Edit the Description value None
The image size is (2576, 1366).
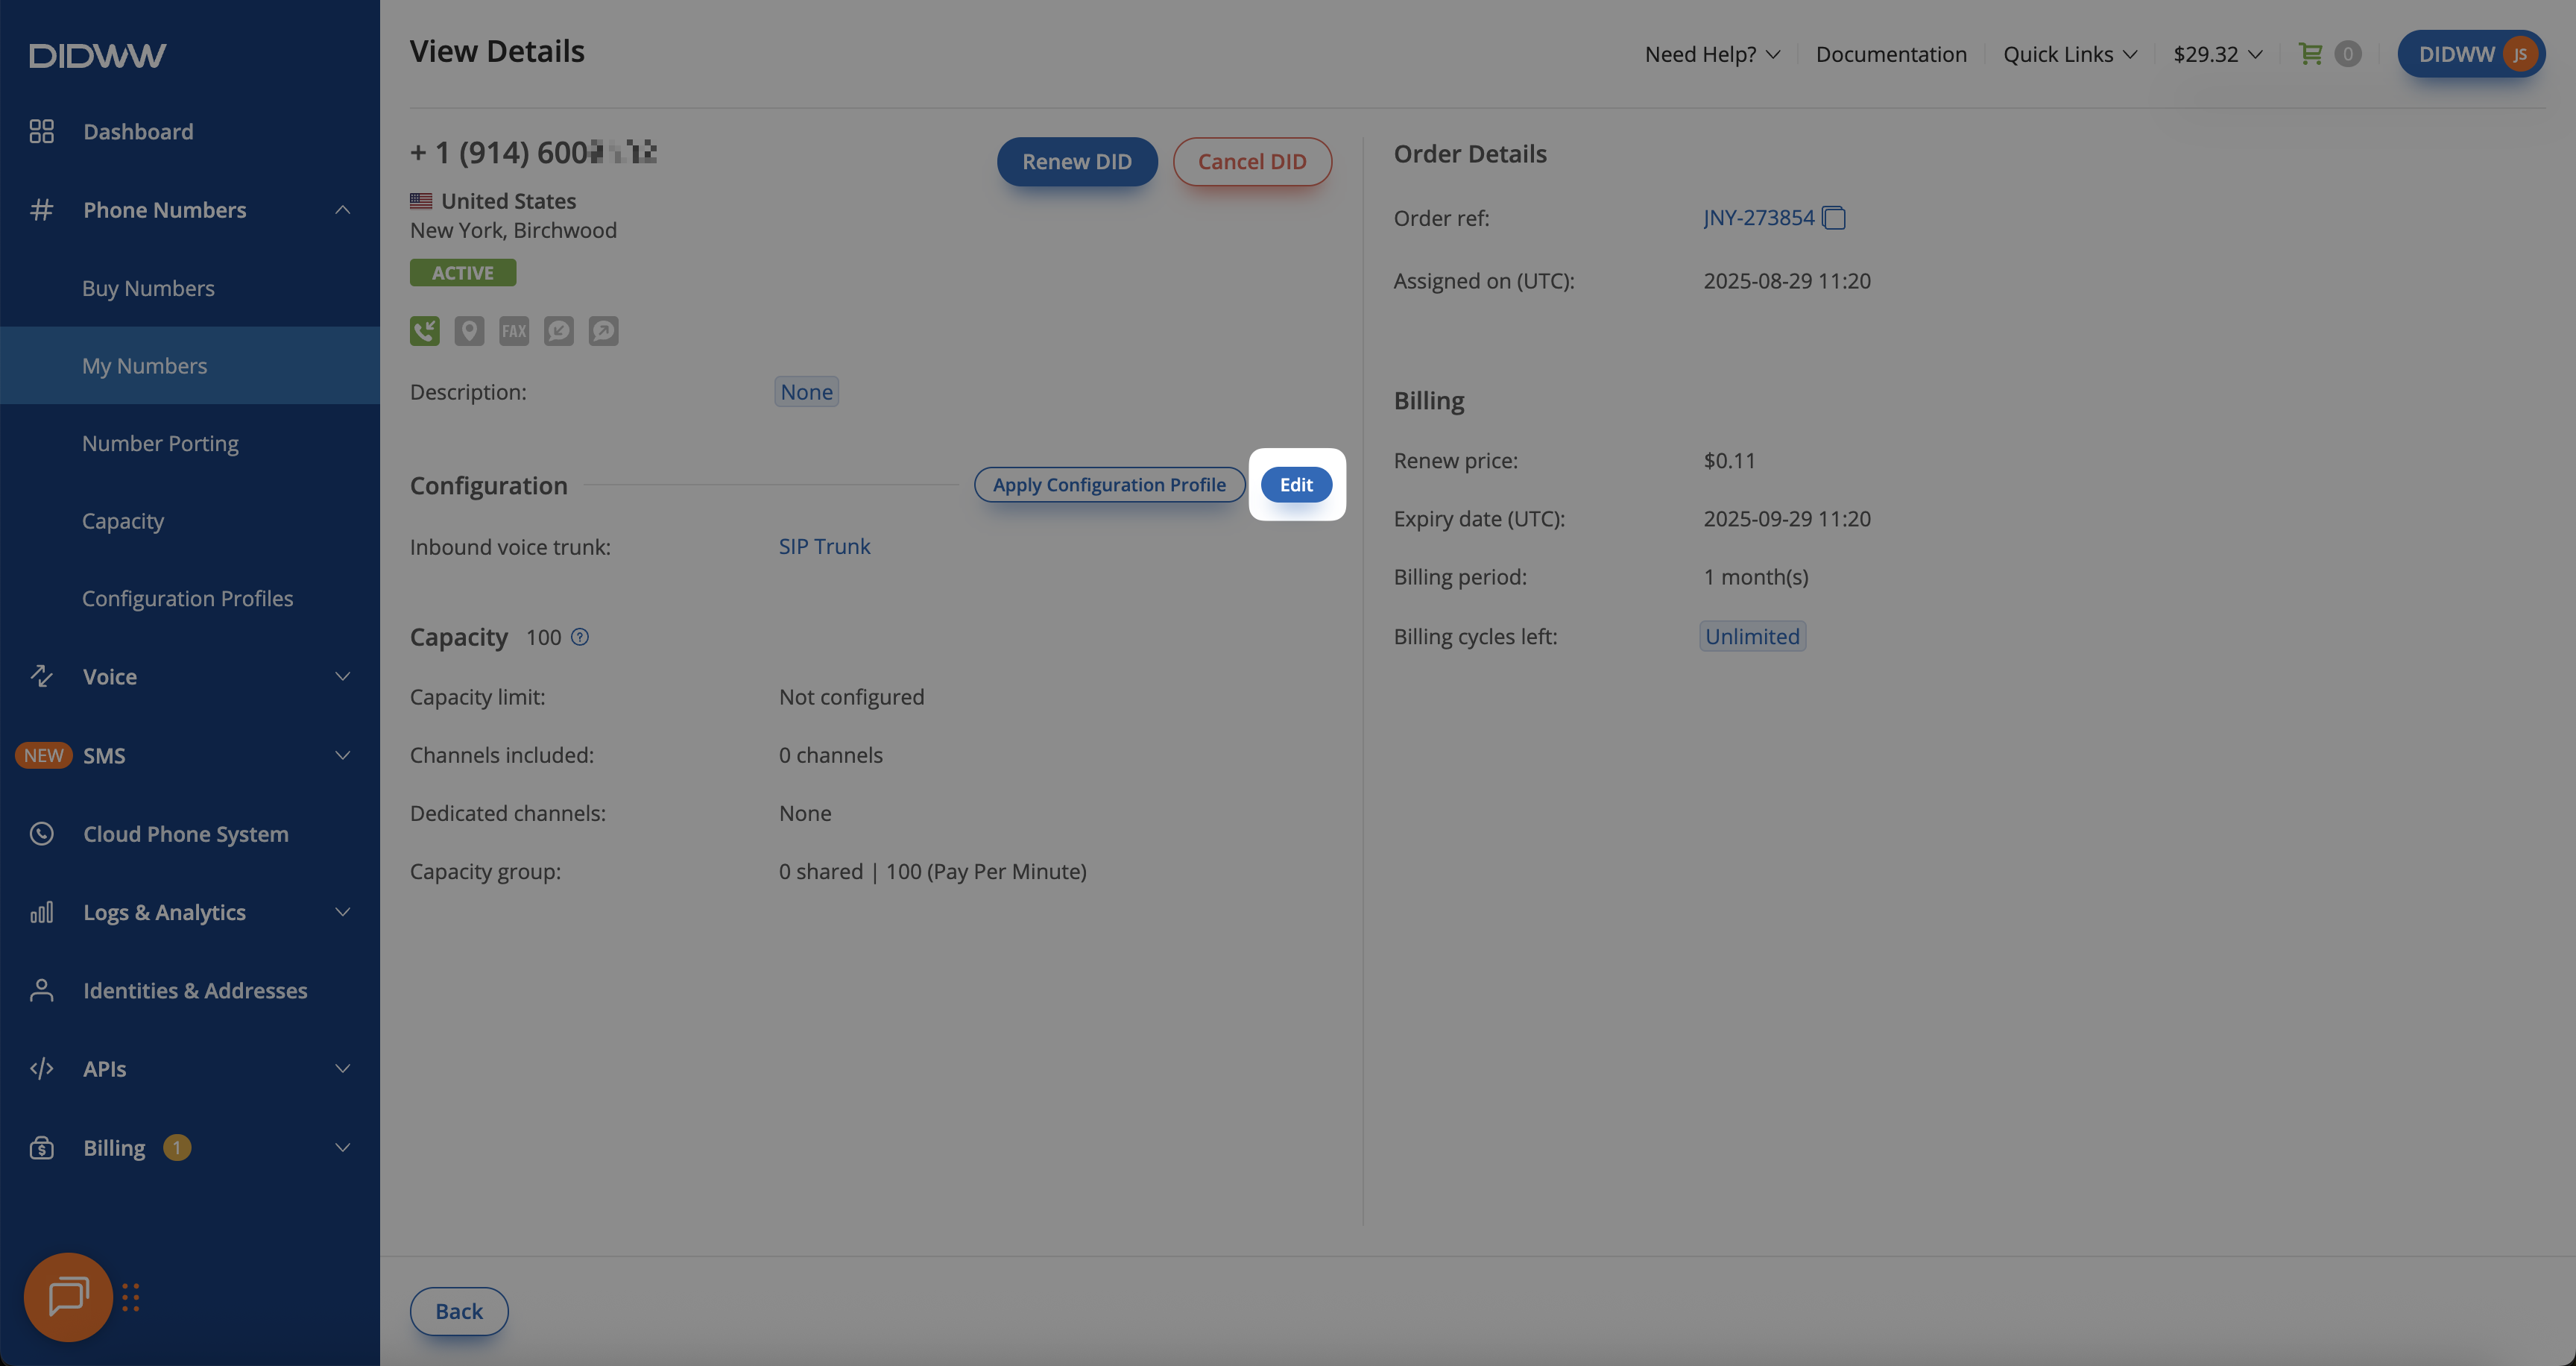click(x=806, y=391)
